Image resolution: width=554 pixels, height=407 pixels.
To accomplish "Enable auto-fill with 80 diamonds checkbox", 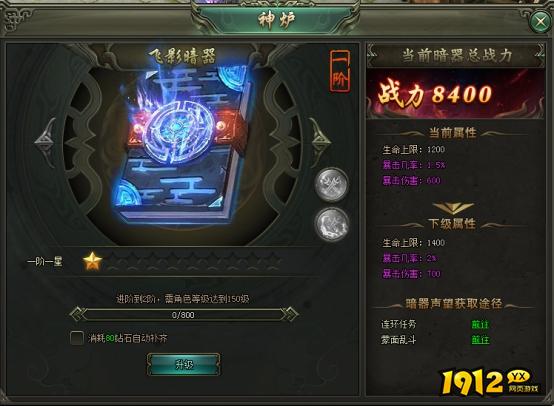I will coord(76,338).
